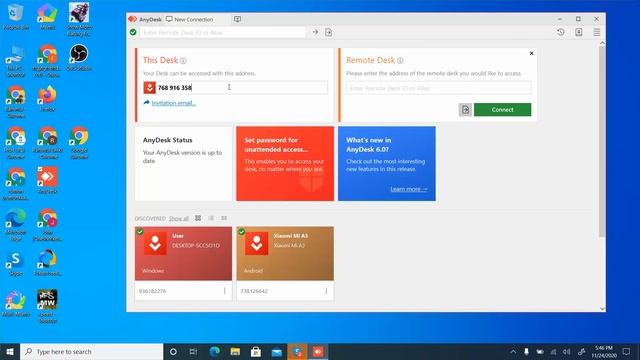This screenshot has height=360, width=640.
Task: Click the Show all discovered link
Action: click(179, 219)
